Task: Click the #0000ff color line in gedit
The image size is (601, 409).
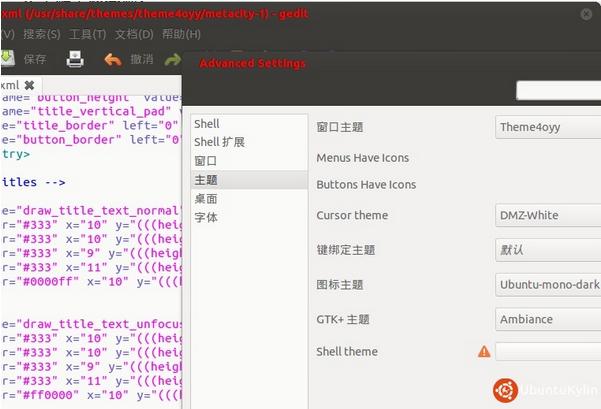Action: tap(91, 281)
